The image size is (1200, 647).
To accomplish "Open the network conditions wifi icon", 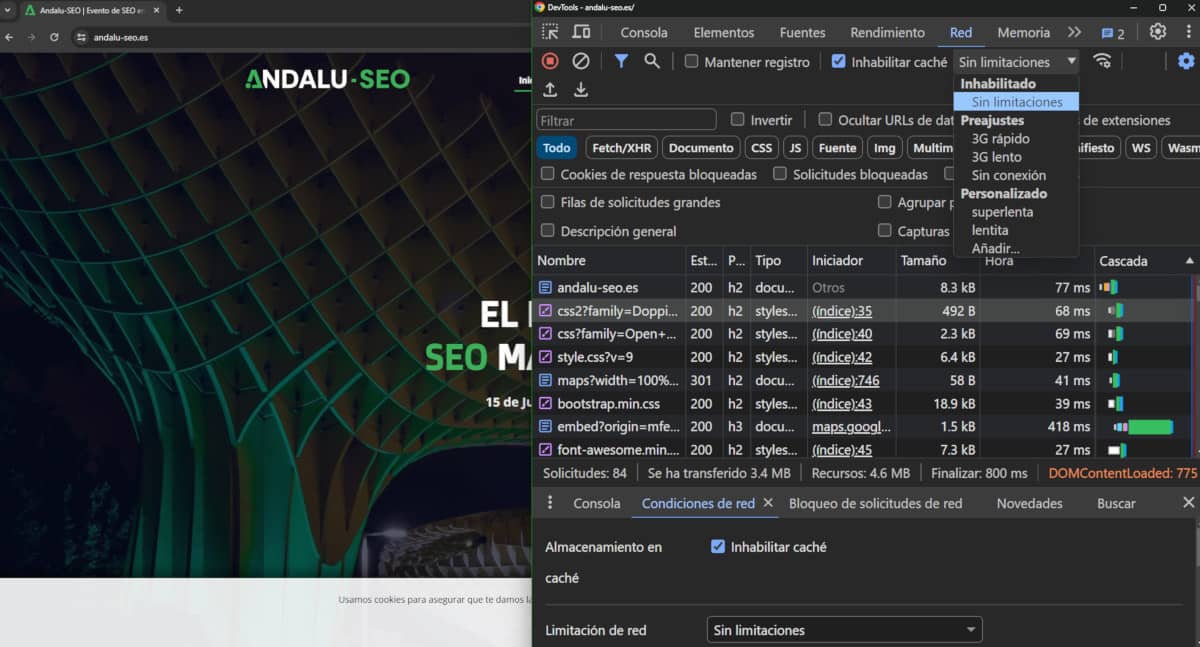I will tap(1103, 61).
